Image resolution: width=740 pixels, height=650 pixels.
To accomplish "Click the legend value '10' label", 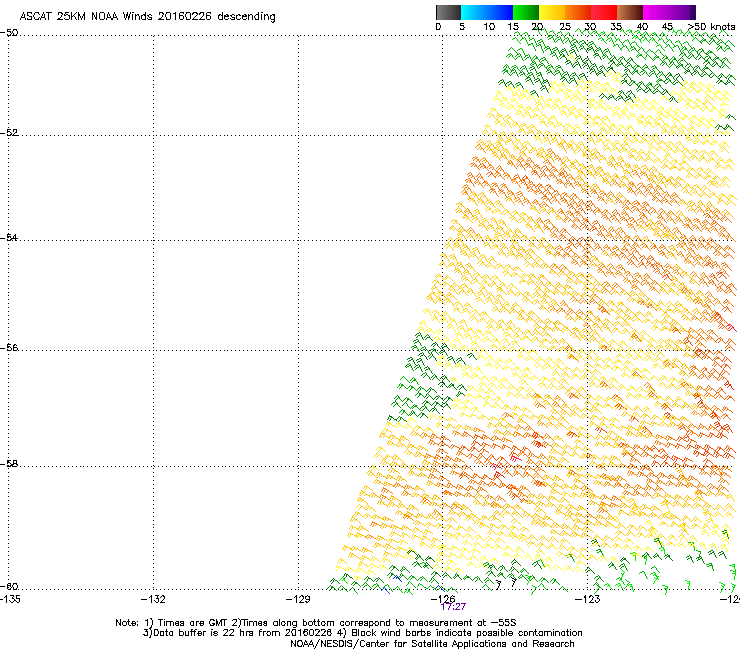I will point(489,27).
